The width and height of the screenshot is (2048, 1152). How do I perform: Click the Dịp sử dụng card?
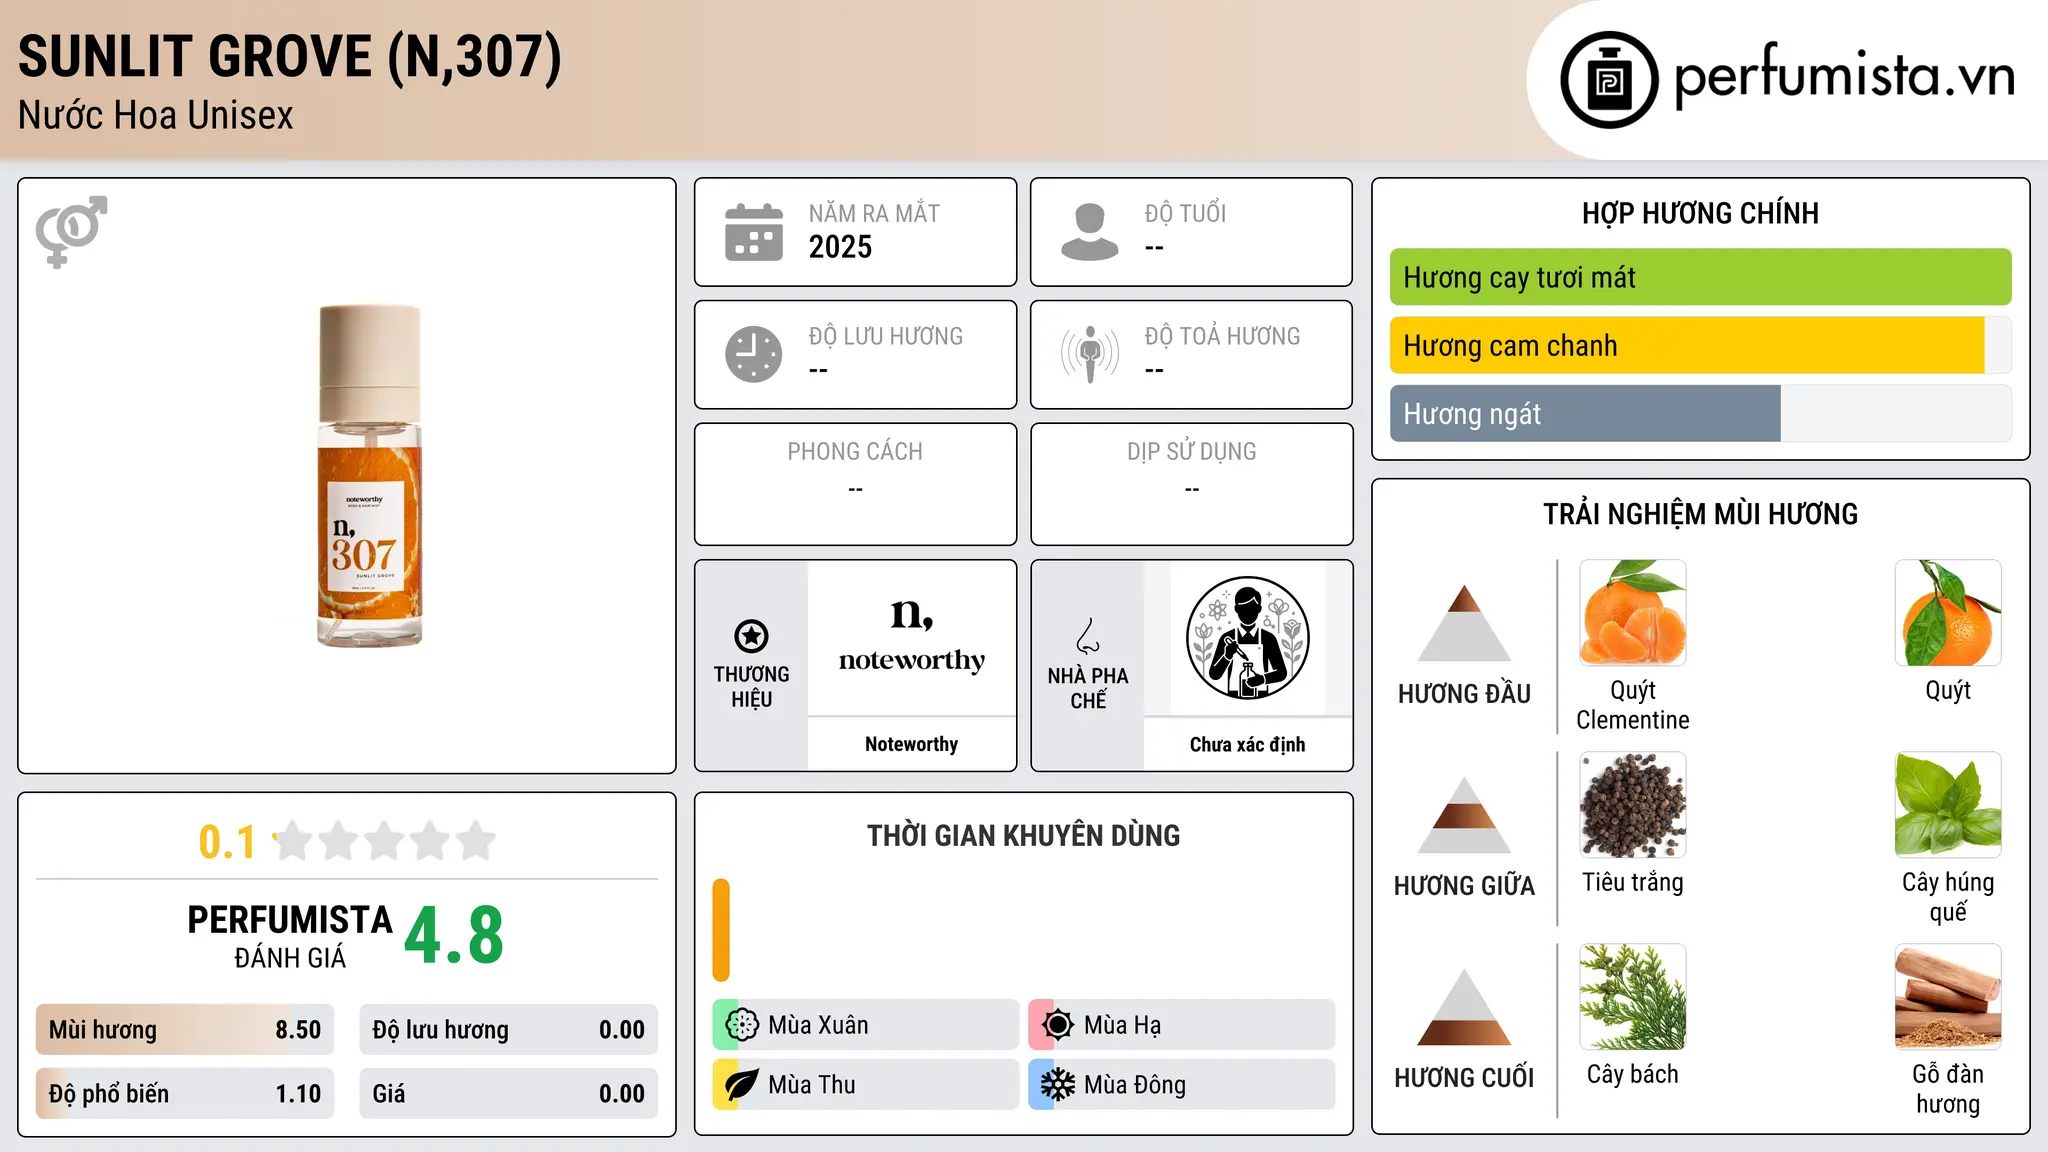(x=1191, y=484)
